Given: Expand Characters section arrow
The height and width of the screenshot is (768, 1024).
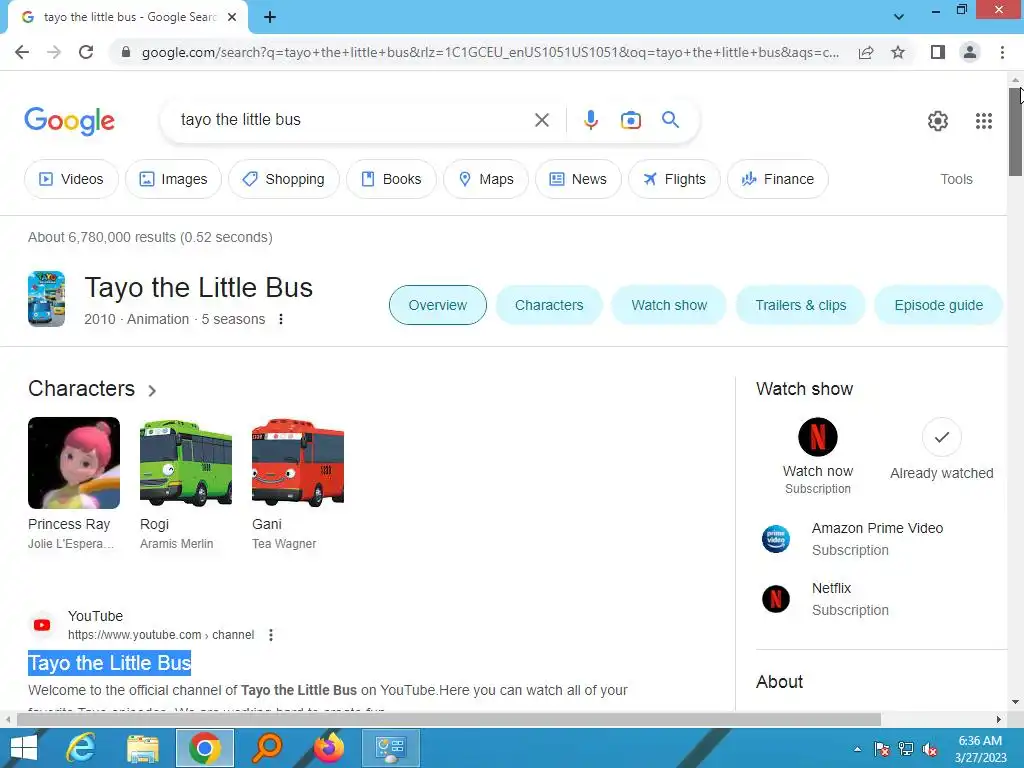Looking at the screenshot, I should (152, 391).
